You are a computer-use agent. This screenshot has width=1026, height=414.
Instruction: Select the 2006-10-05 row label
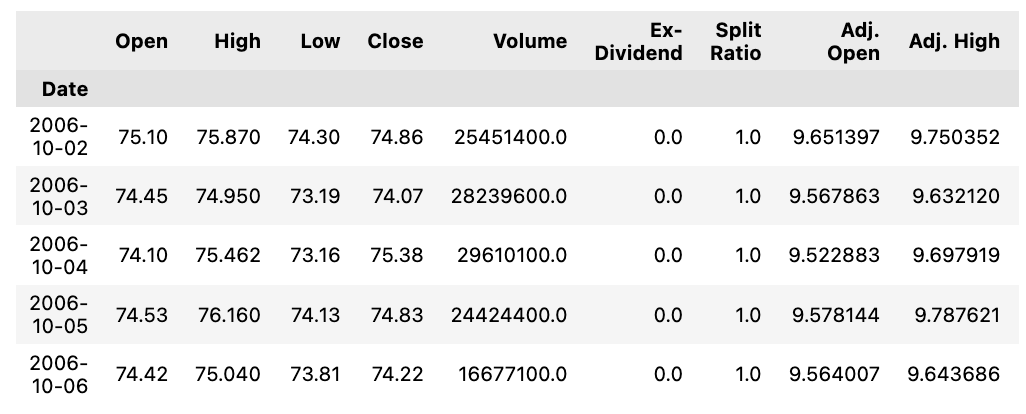click(x=58, y=315)
